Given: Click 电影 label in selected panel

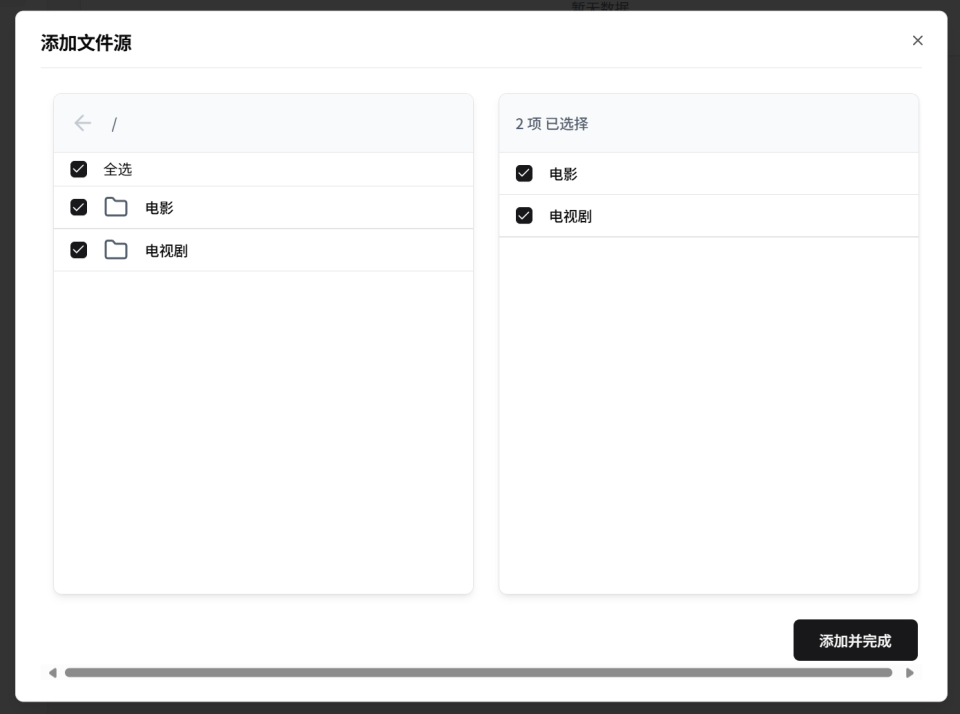Looking at the screenshot, I should tap(563, 175).
